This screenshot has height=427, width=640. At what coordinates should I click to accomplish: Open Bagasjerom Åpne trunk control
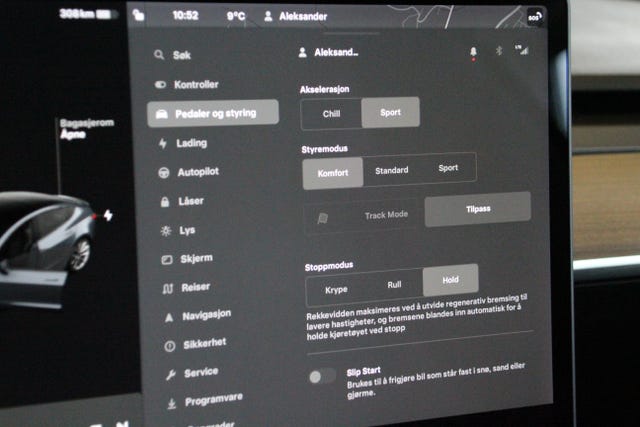87,128
